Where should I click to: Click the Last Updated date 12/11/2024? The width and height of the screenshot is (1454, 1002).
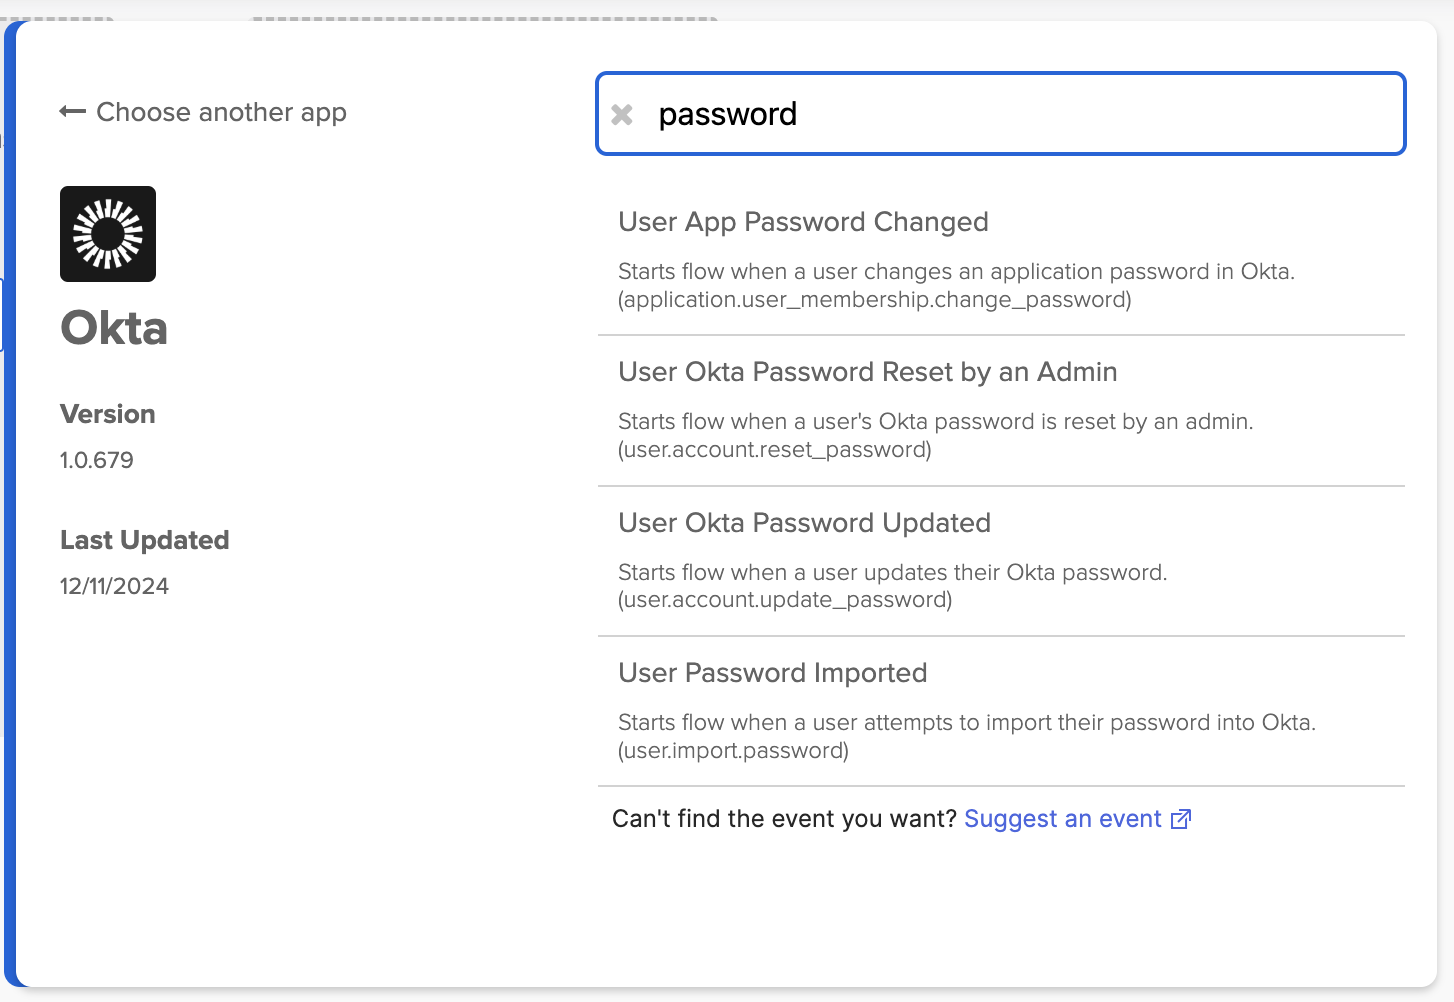point(114,585)
